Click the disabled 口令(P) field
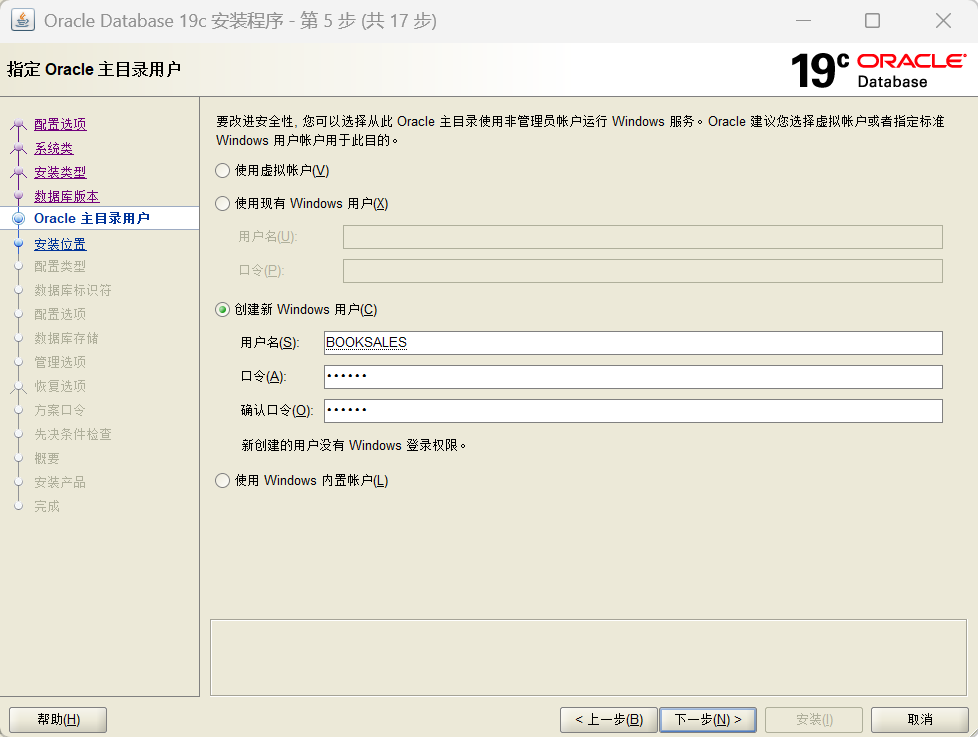 (642, 271)
